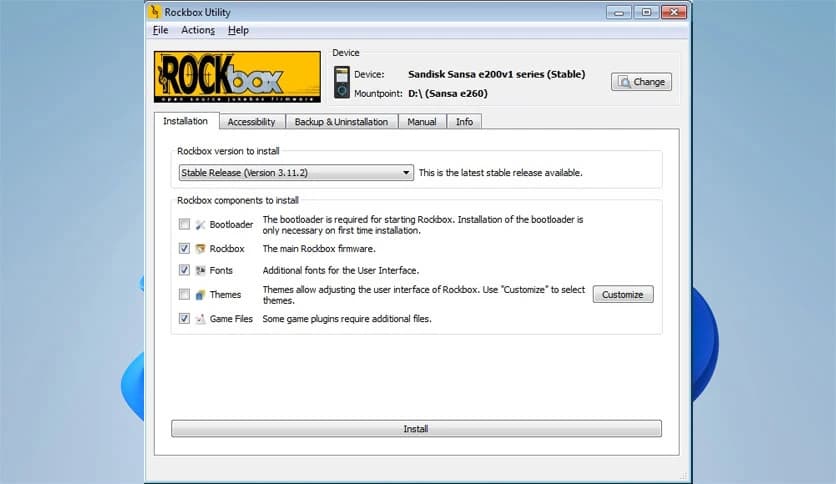
Task: Click 'This is the latest stable release available.'
Action: (501, 173)
